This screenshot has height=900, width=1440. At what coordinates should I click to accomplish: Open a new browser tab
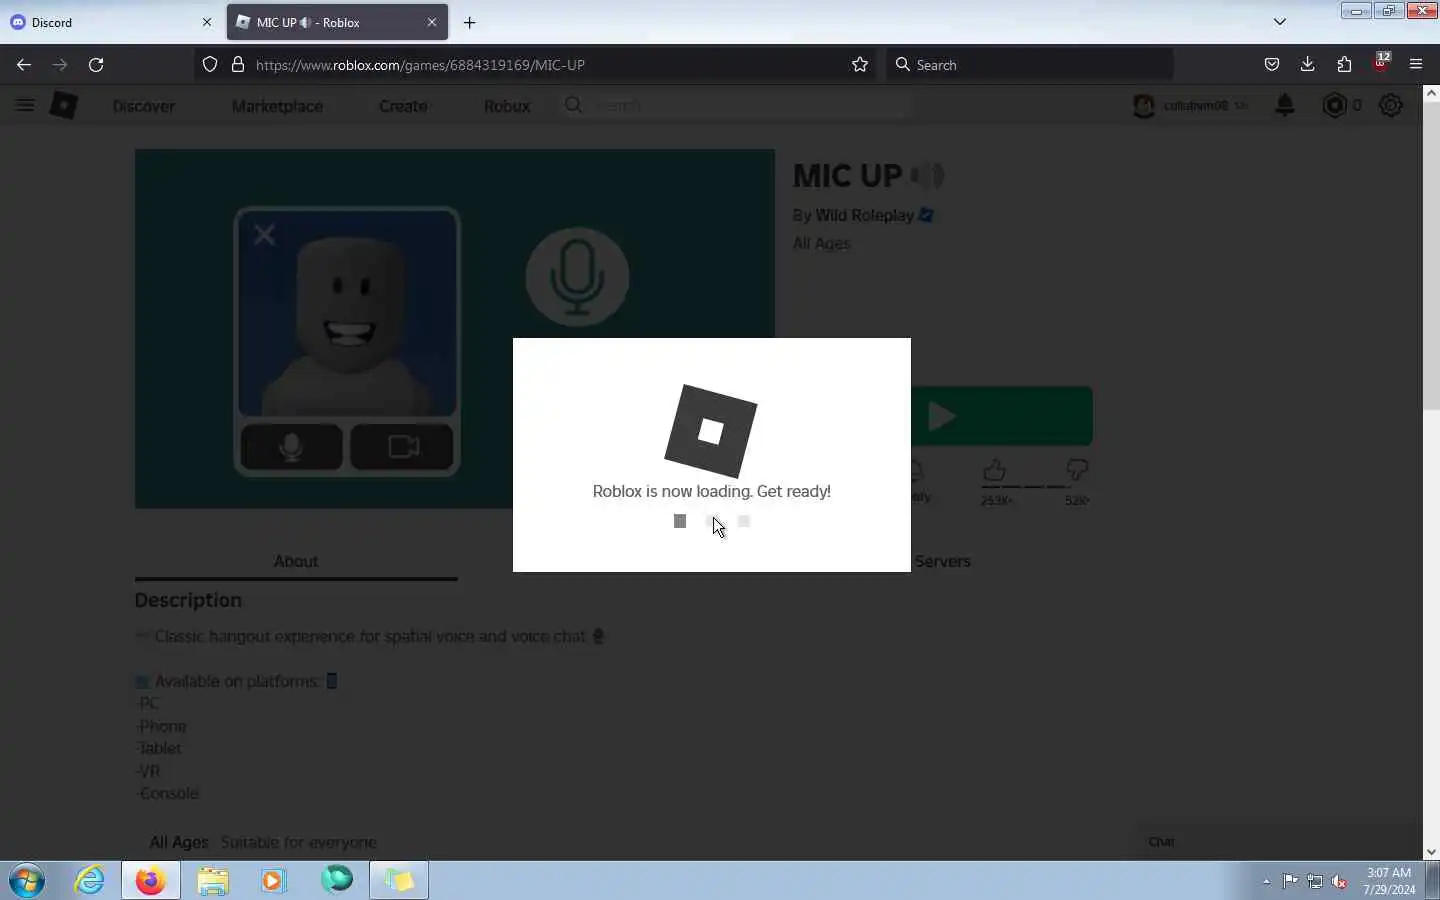(470, 22)
